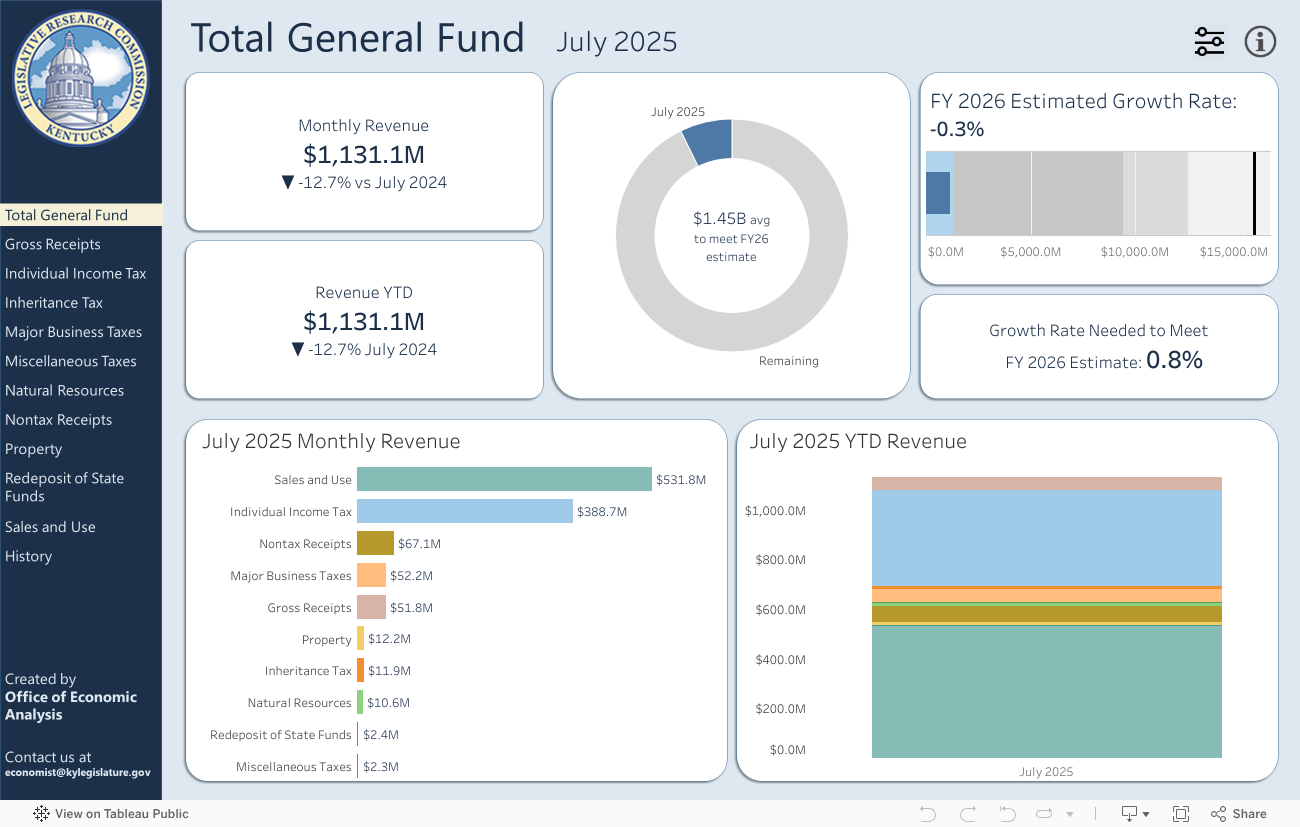Viewport: 1300px width, 827px height.
Task: Click the July 2025 donut chart slice
Action: tap(709, 141)
